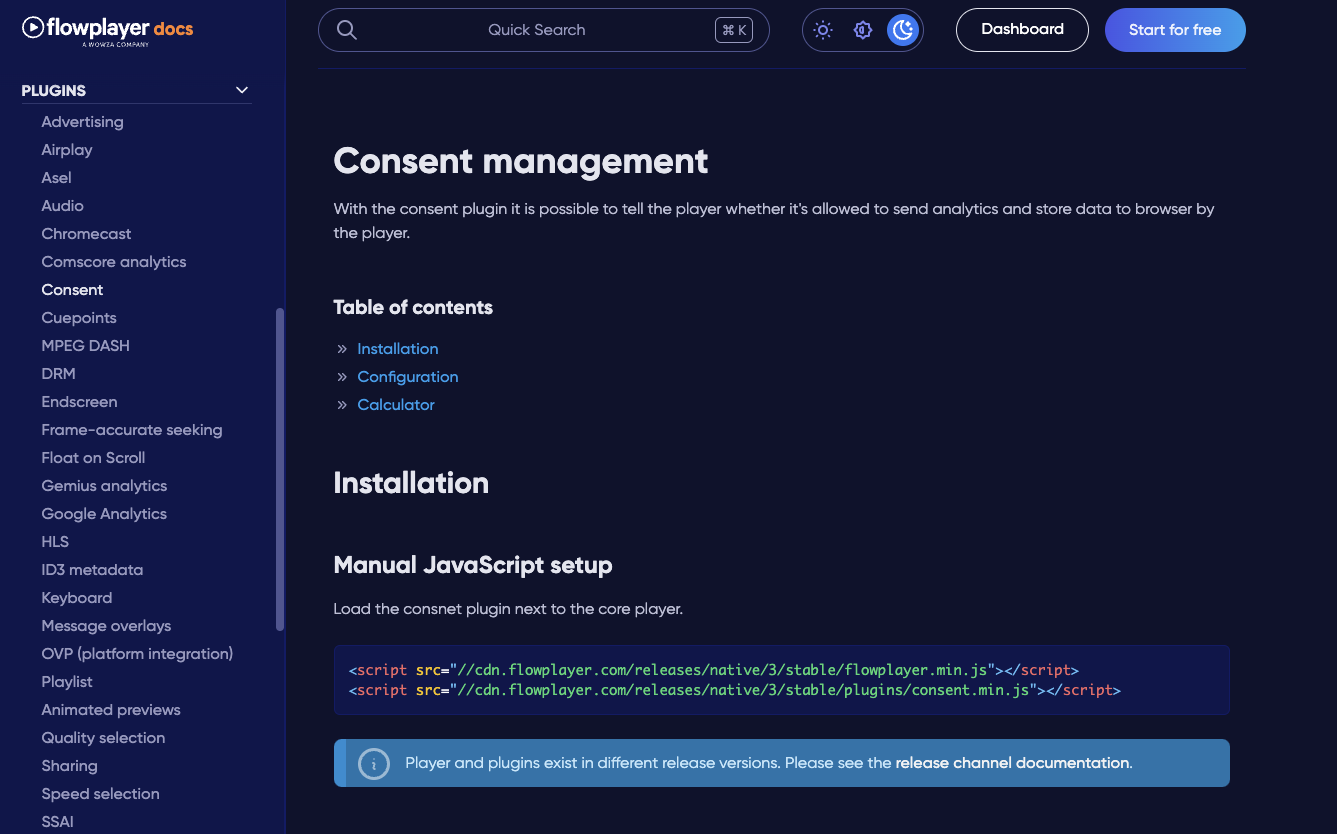Image resolution: width=1337 pixels, height=834 pixels.
Task: Click the Flowplayer docs logo
Action: coord(108,30)
